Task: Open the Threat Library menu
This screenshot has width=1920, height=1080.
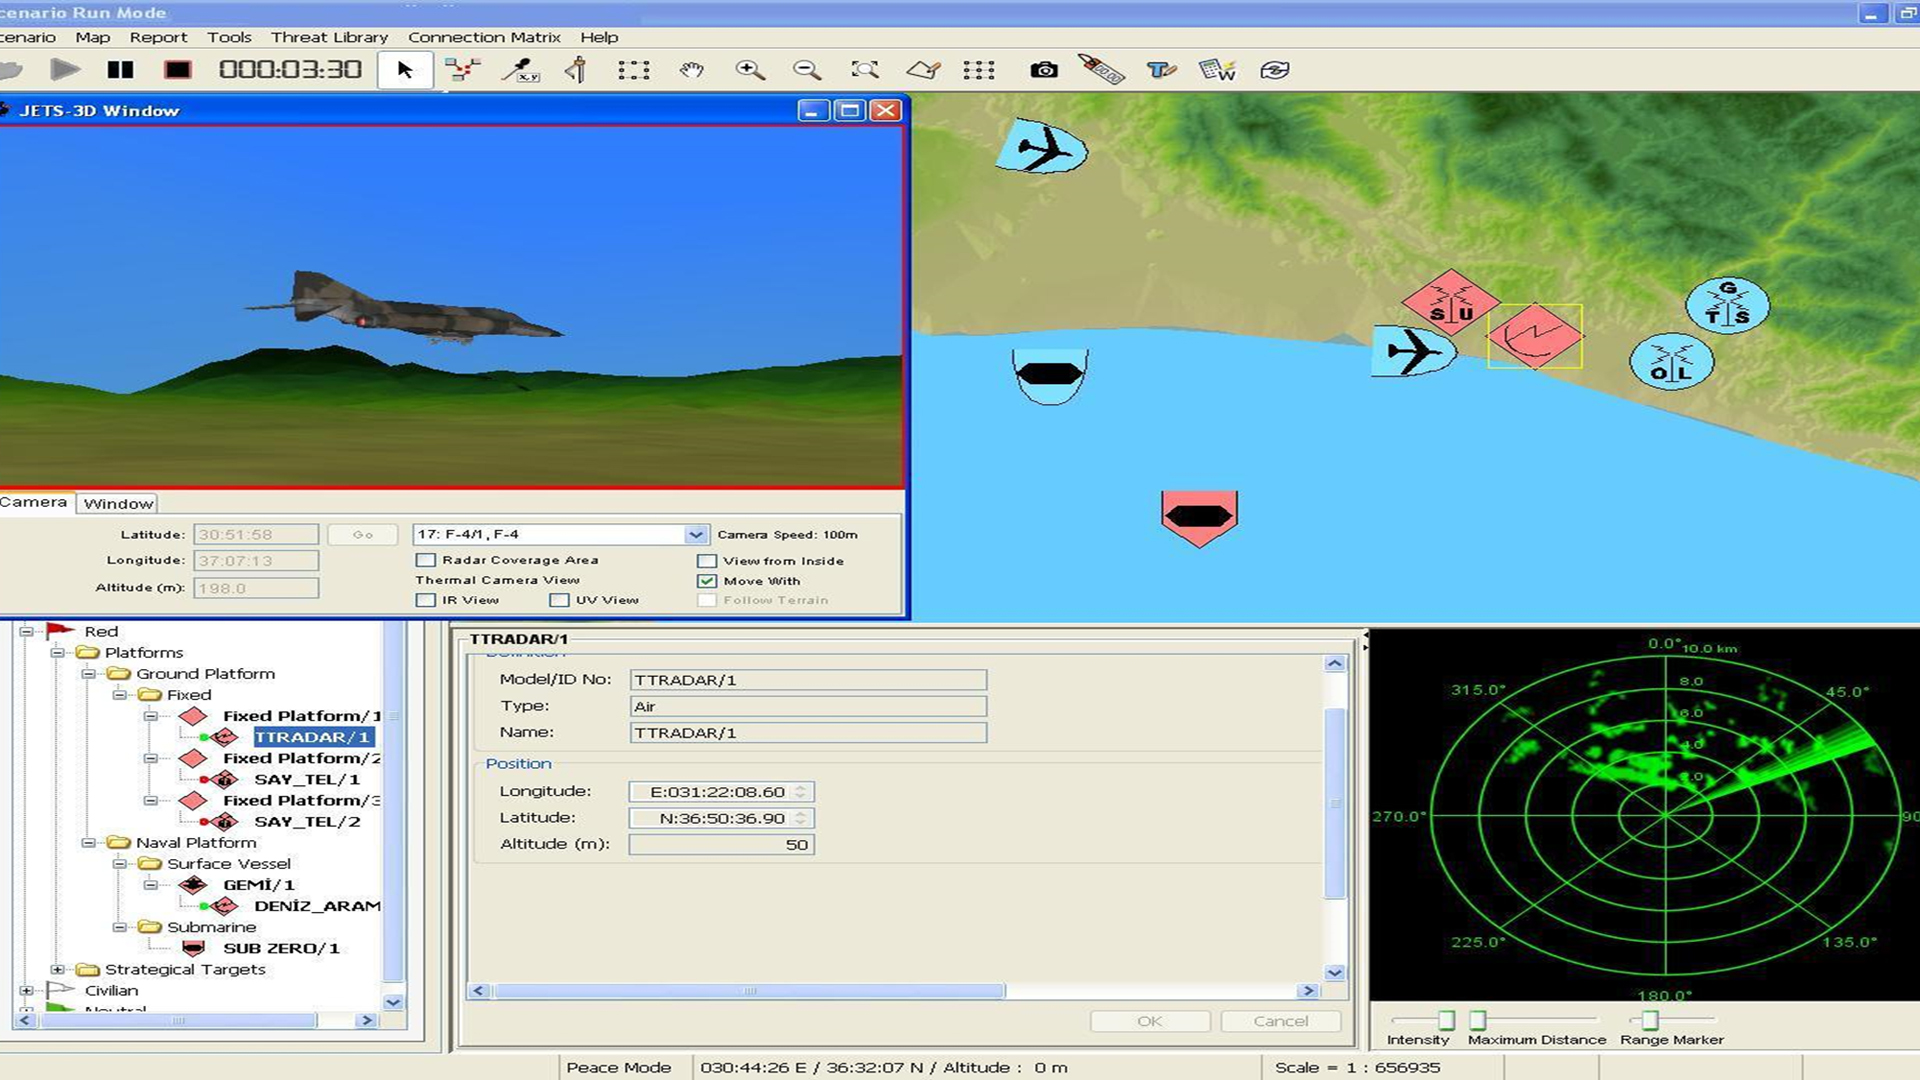Action: (329, 37)
